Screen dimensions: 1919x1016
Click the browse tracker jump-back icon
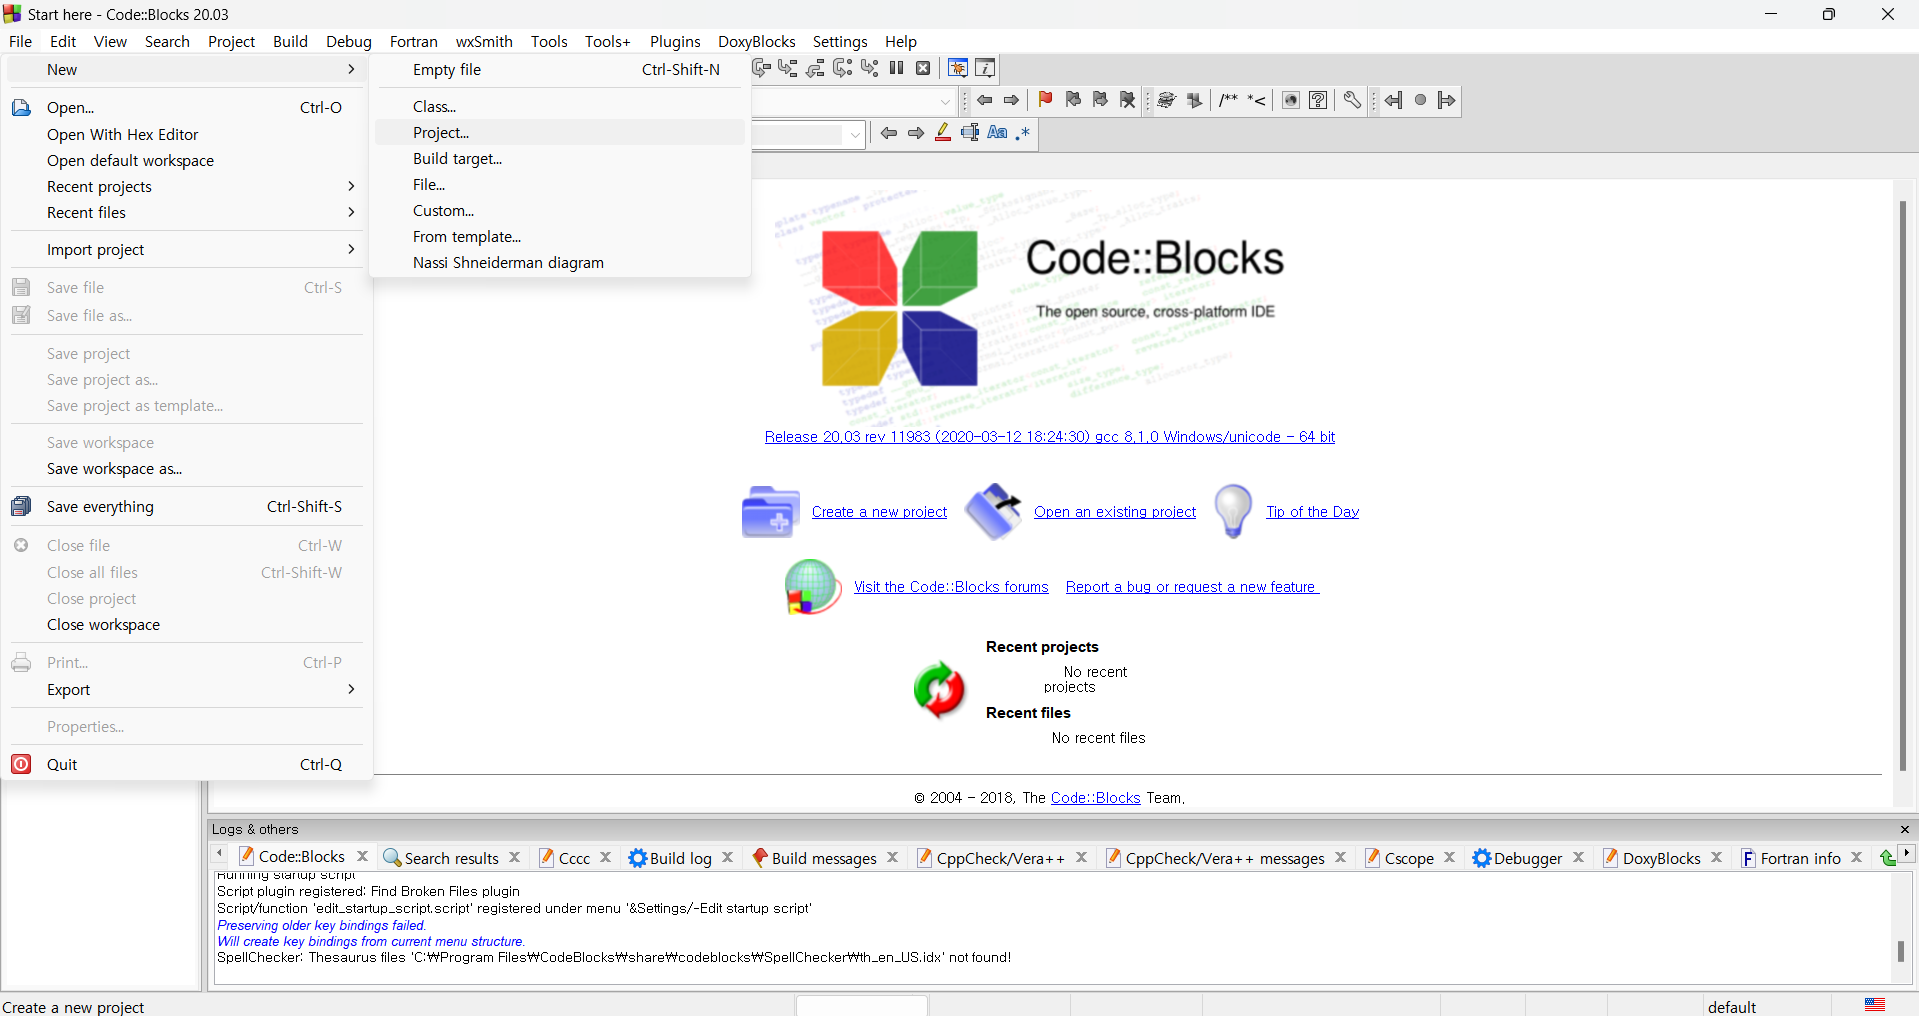click(x=1393, y=100)
